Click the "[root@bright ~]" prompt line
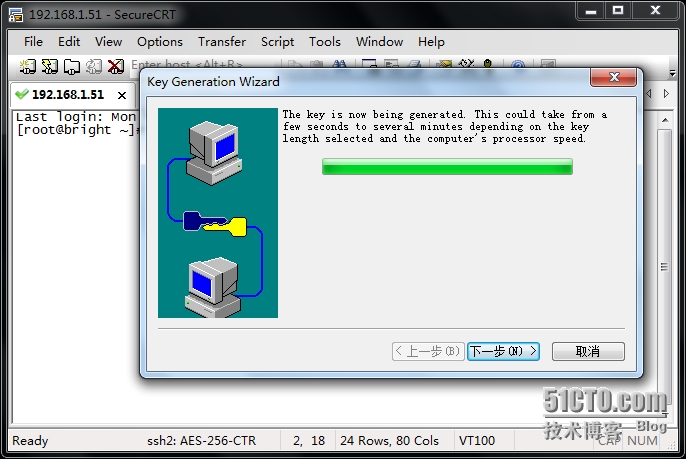 pyautogui.click(x=77, y=130)
